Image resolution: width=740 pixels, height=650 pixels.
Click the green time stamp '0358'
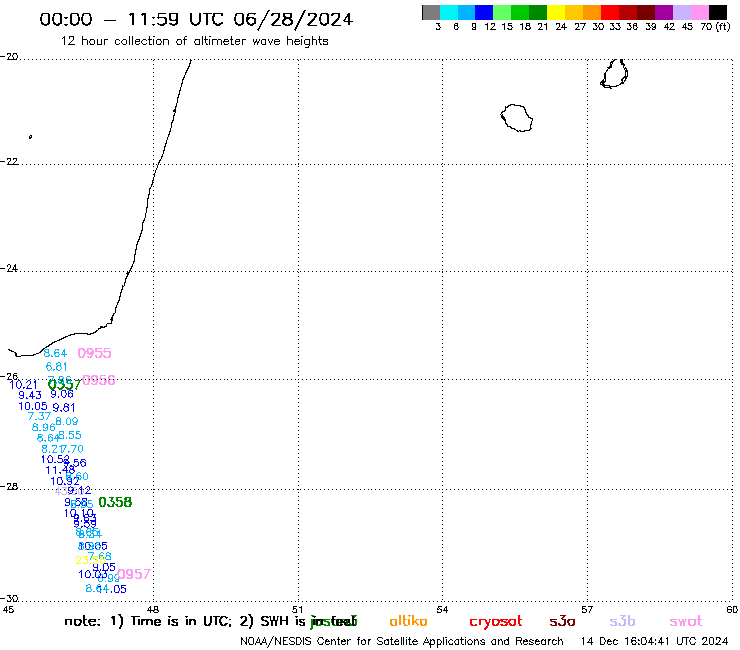tap(115, 502)
